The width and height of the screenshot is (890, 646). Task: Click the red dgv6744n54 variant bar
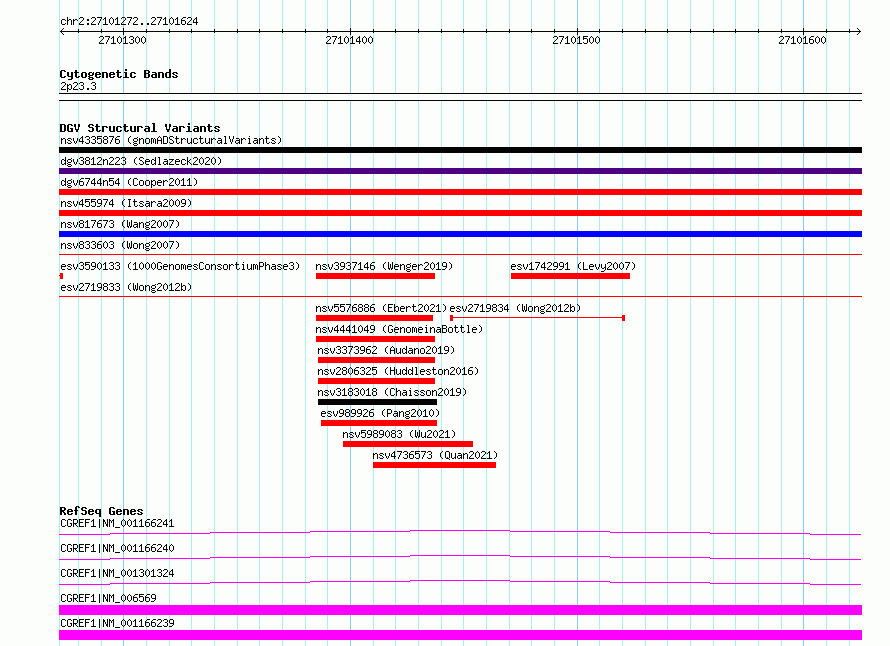(x=460, y=192)
